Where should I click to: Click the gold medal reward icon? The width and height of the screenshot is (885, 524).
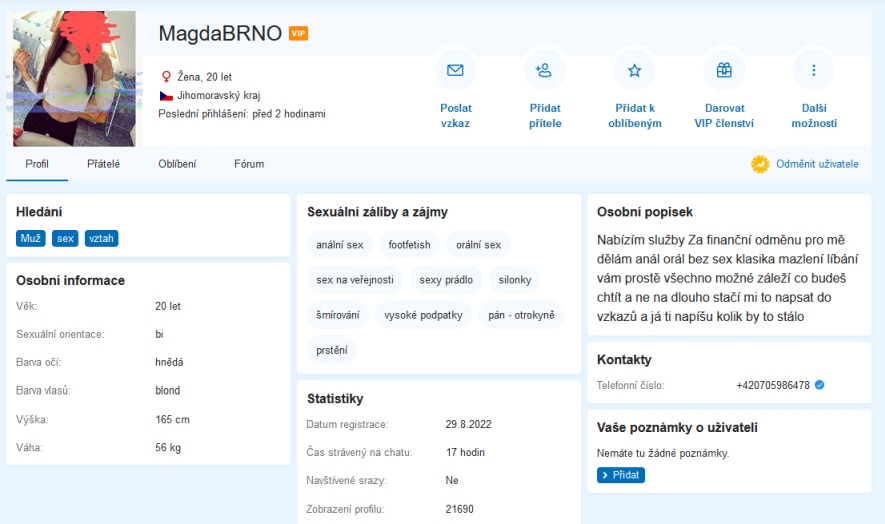(x=760, y=164)
